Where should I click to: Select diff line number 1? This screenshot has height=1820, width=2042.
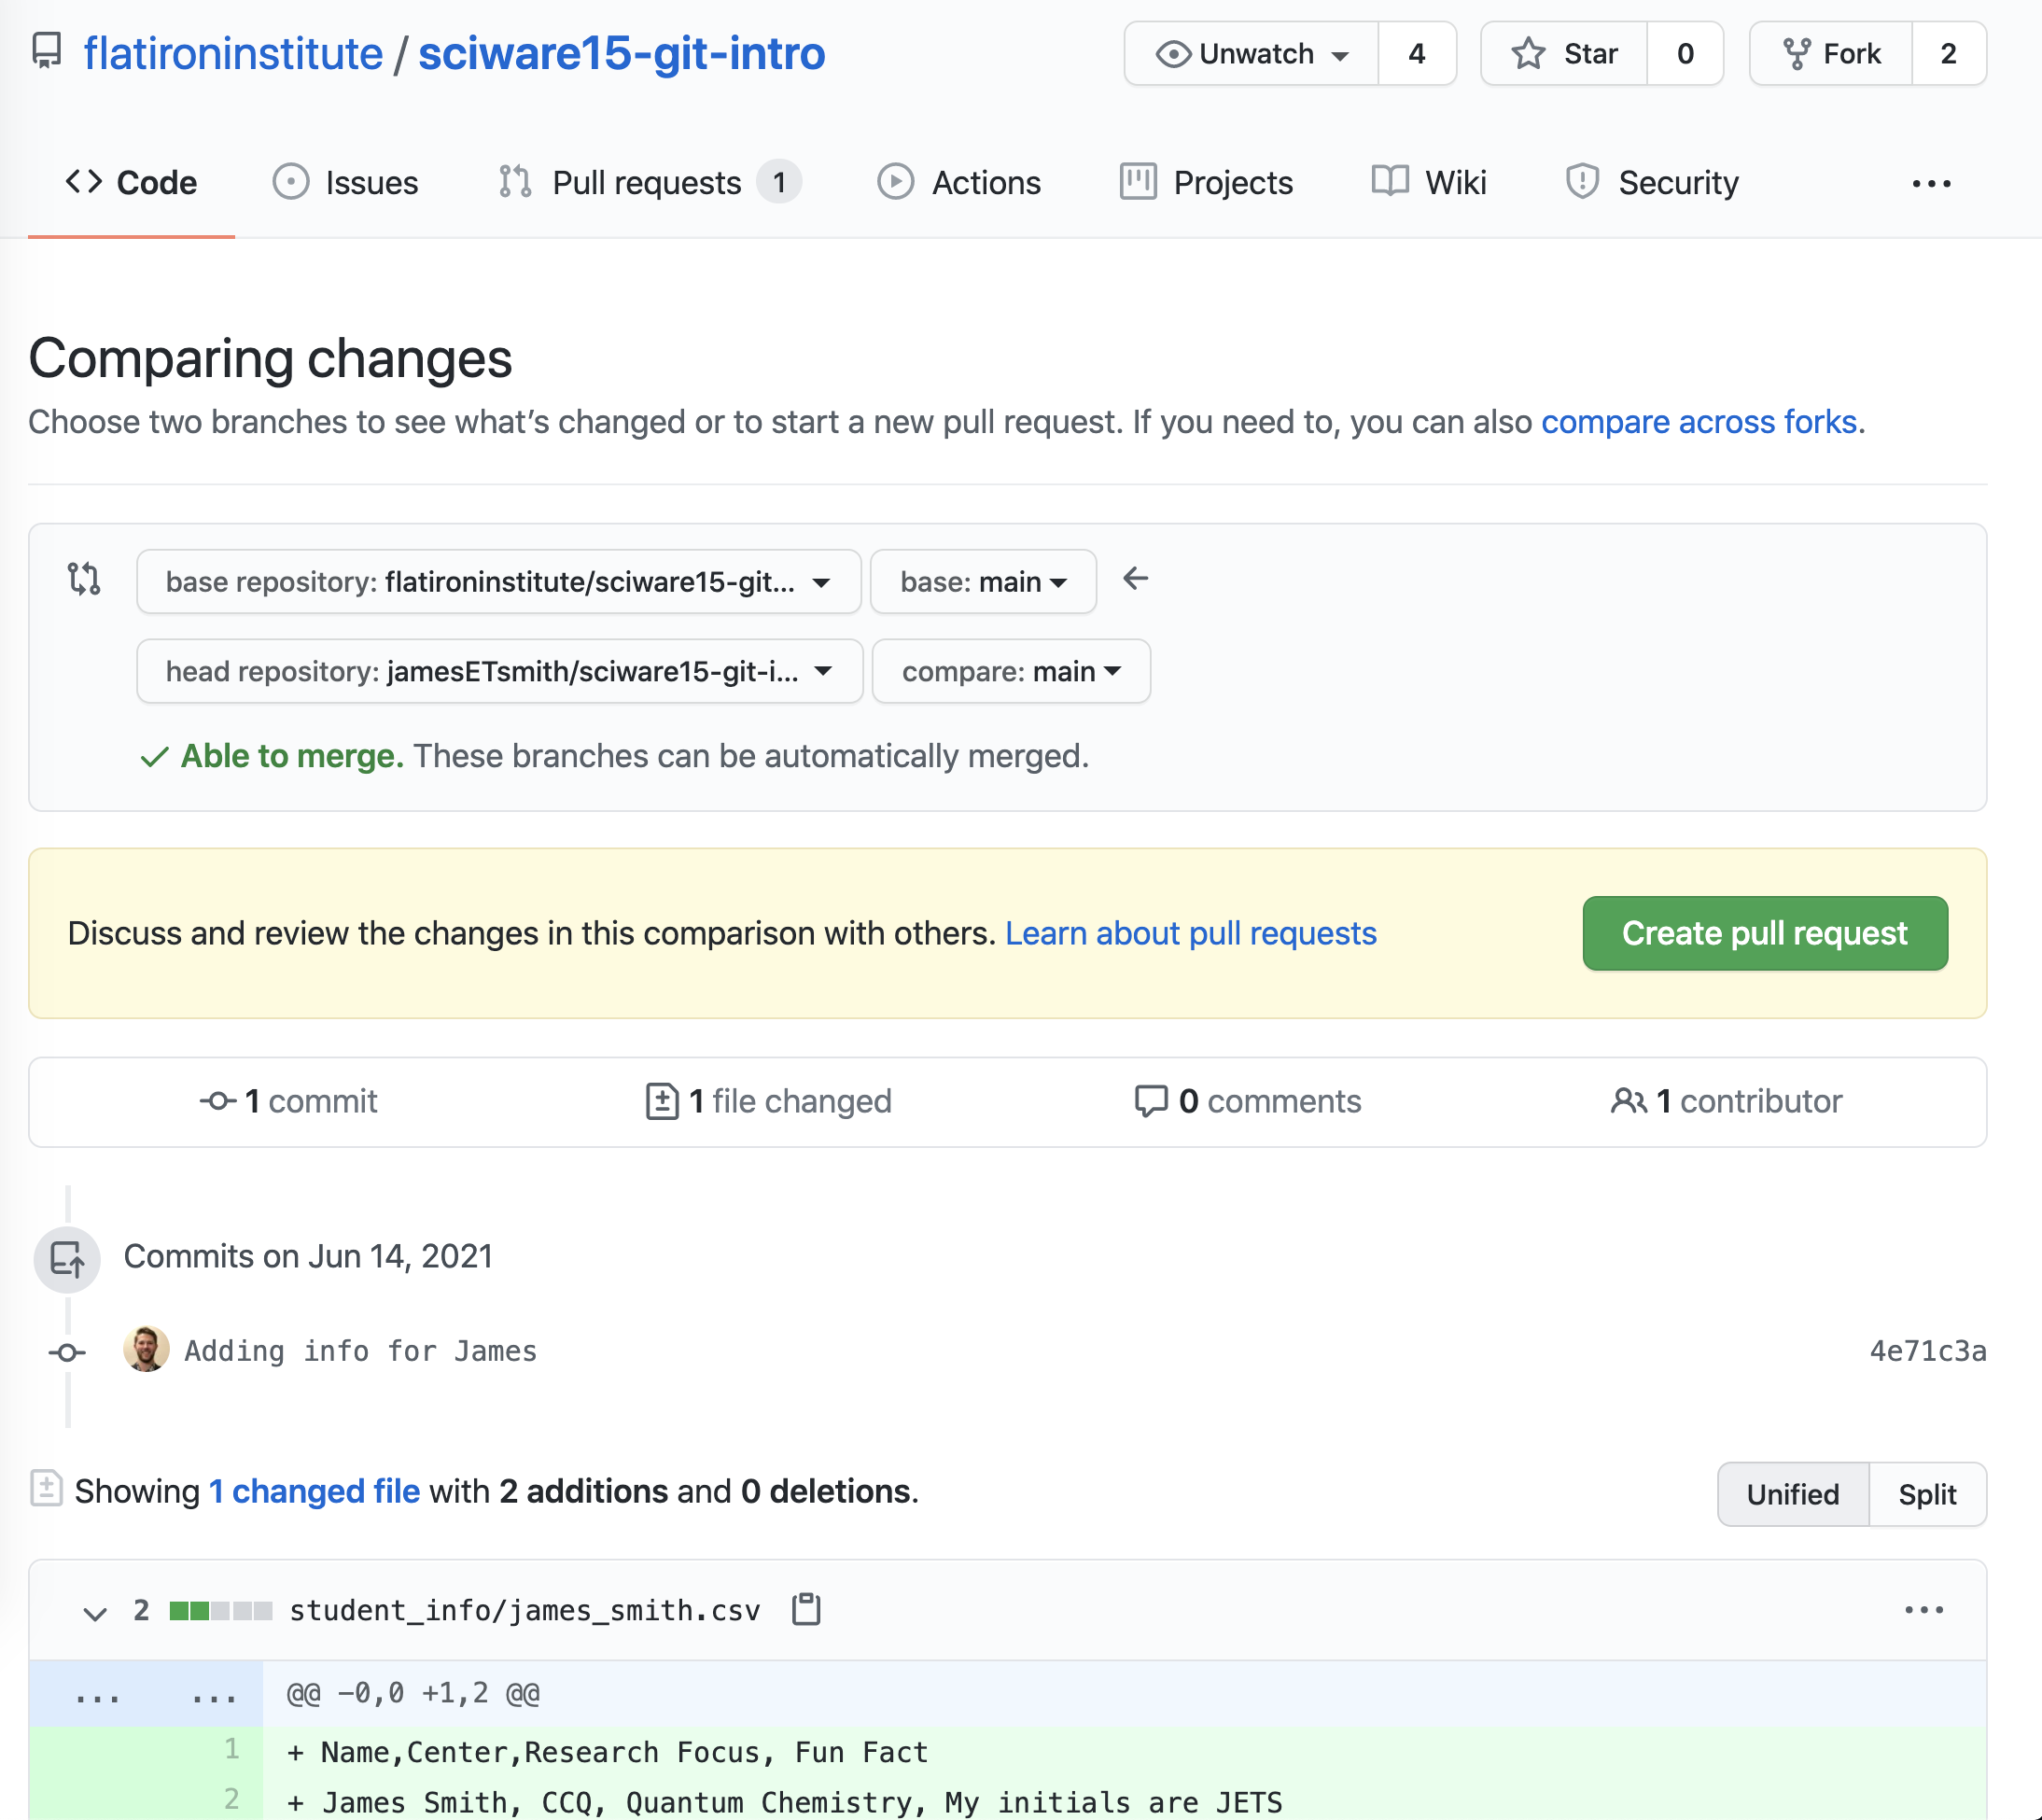[232, 1749]
